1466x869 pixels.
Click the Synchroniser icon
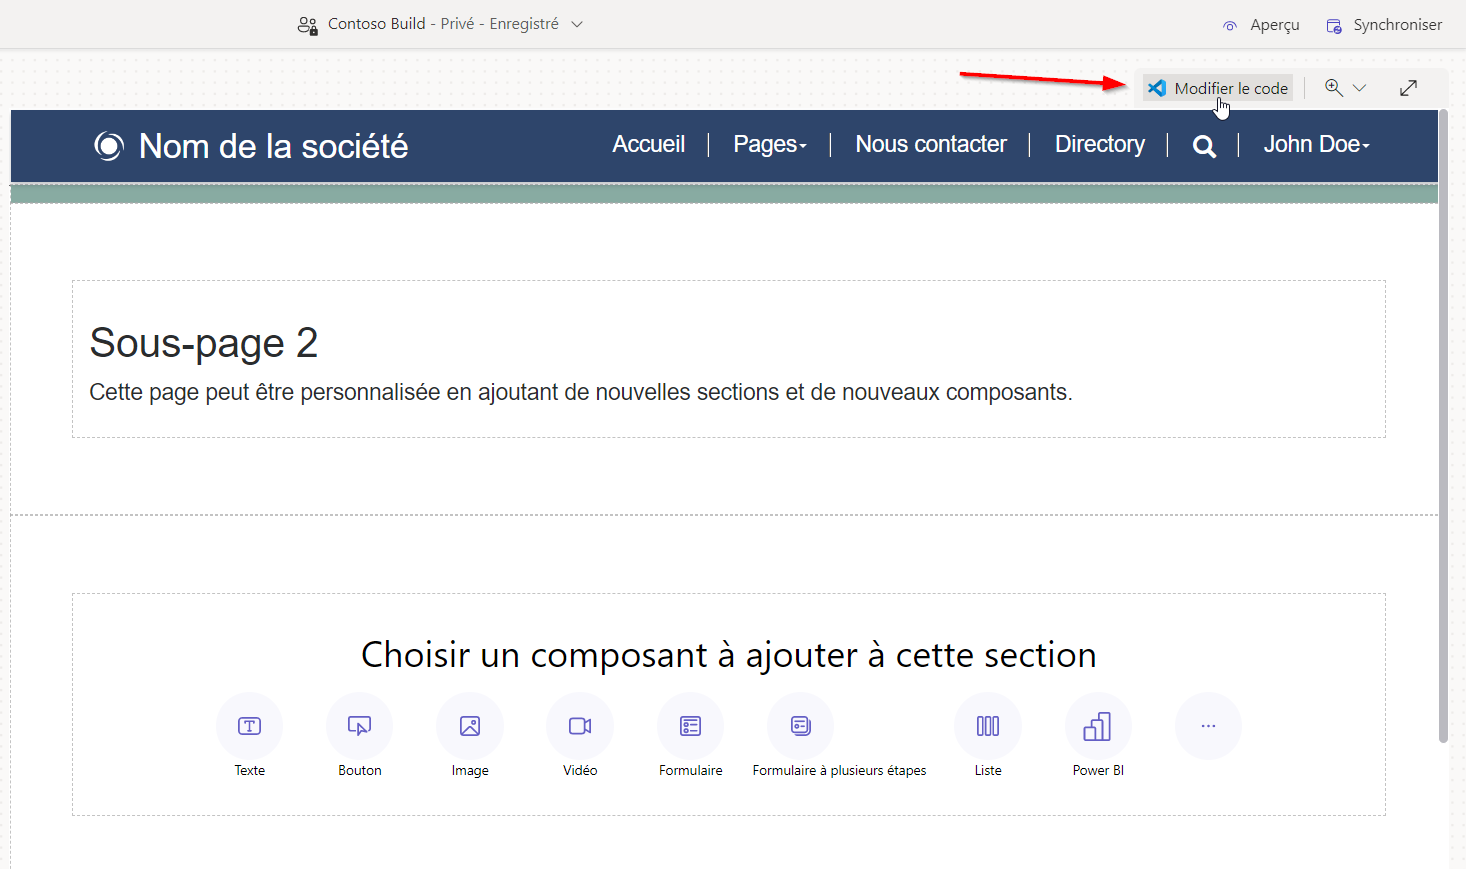[x=1334, y=26]
